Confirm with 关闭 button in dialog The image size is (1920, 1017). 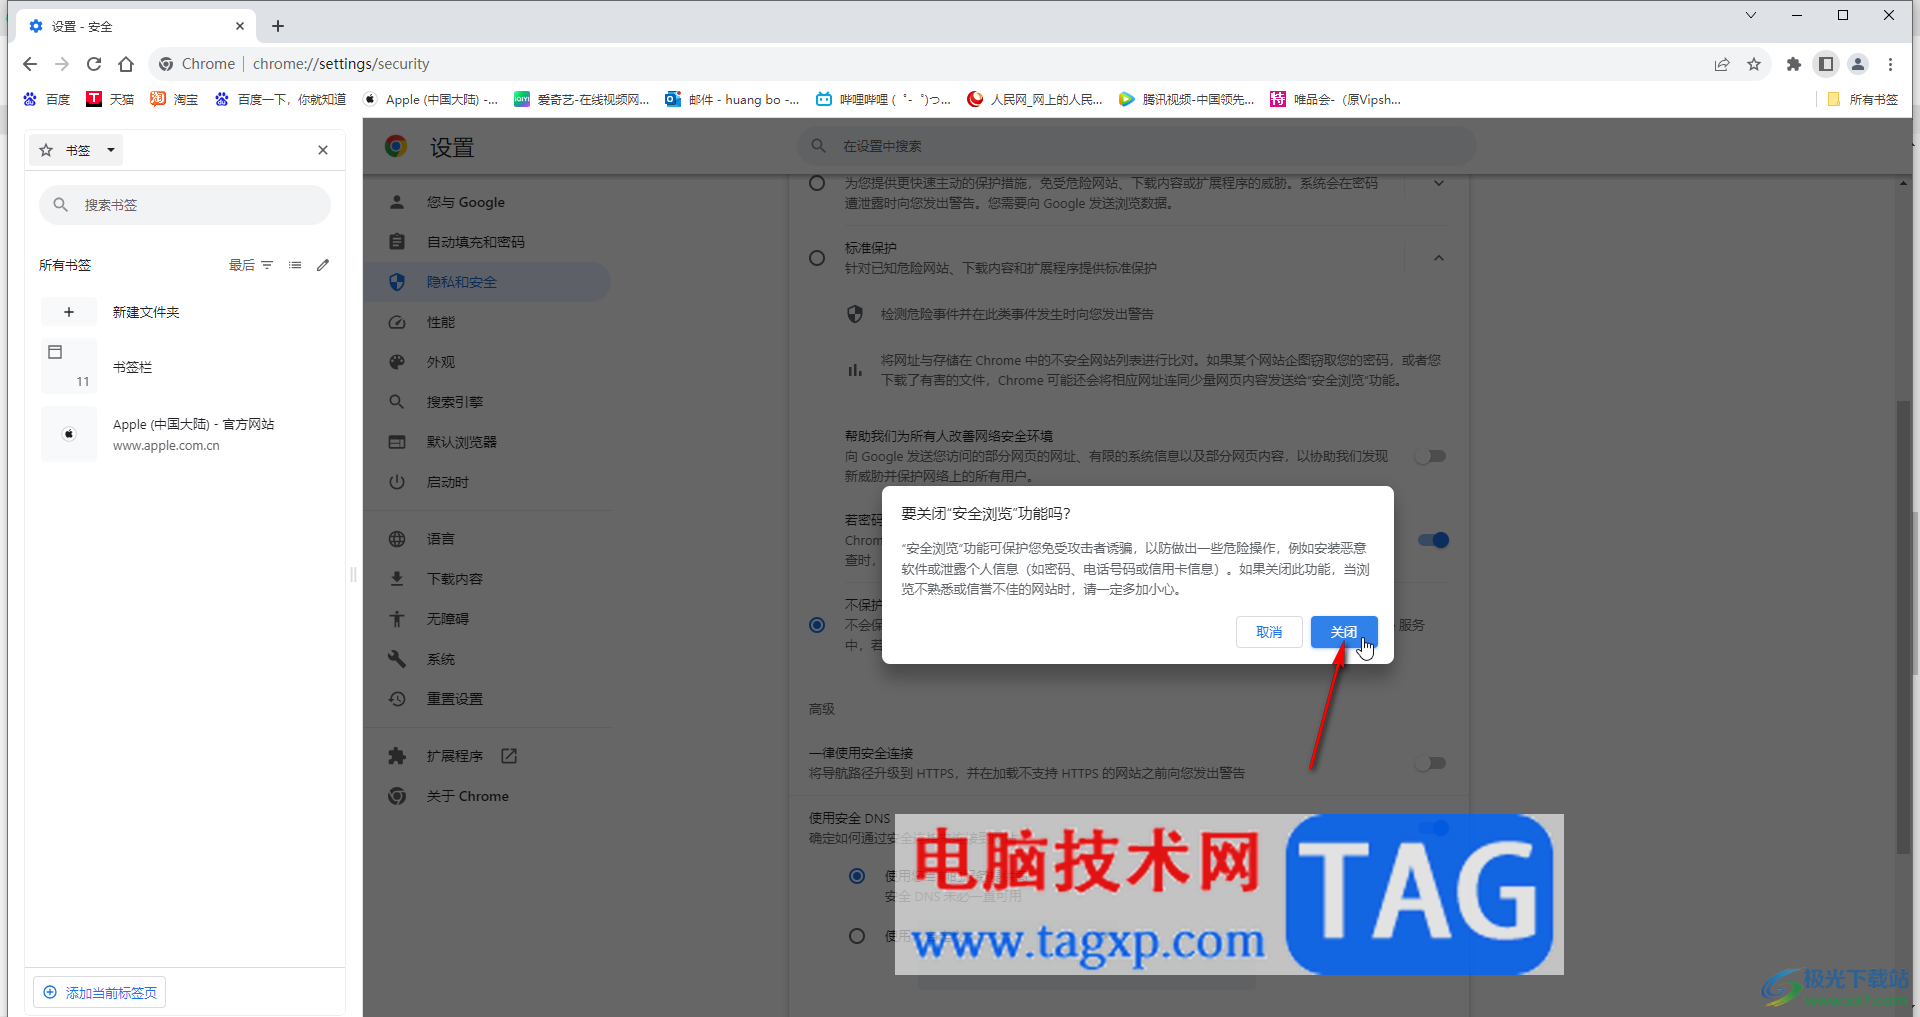1344,632
